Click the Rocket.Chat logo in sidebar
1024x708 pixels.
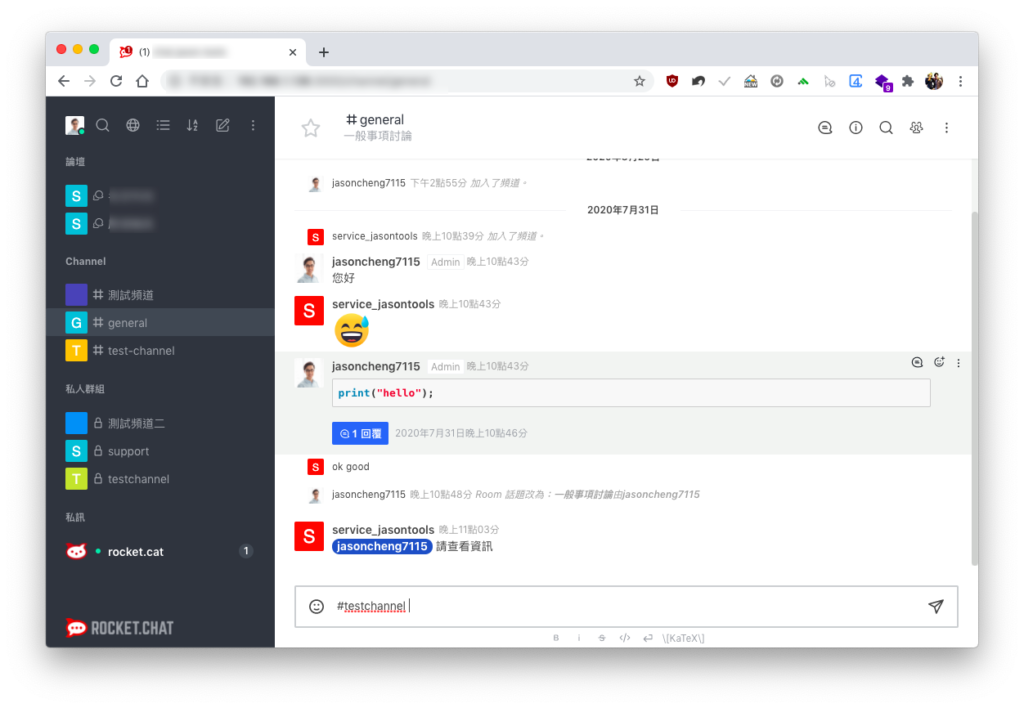(120, 628)
